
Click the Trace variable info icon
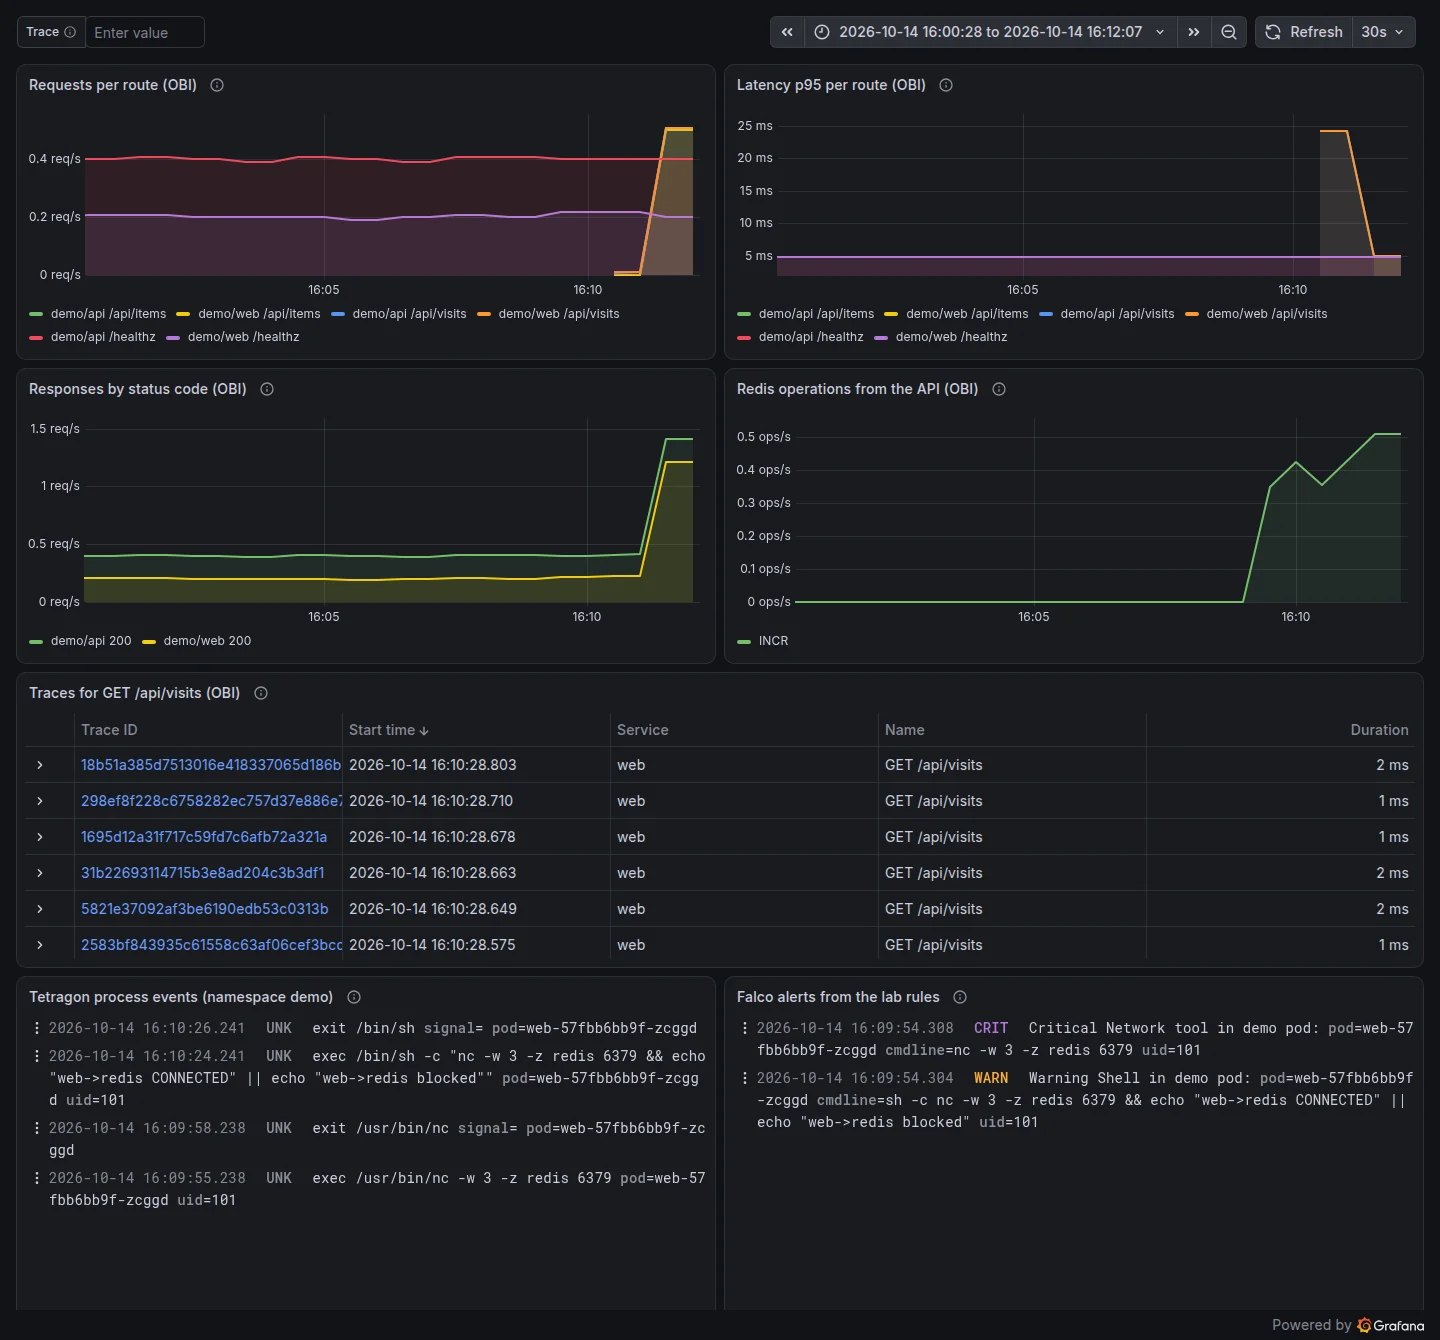(x=70, y=32)
